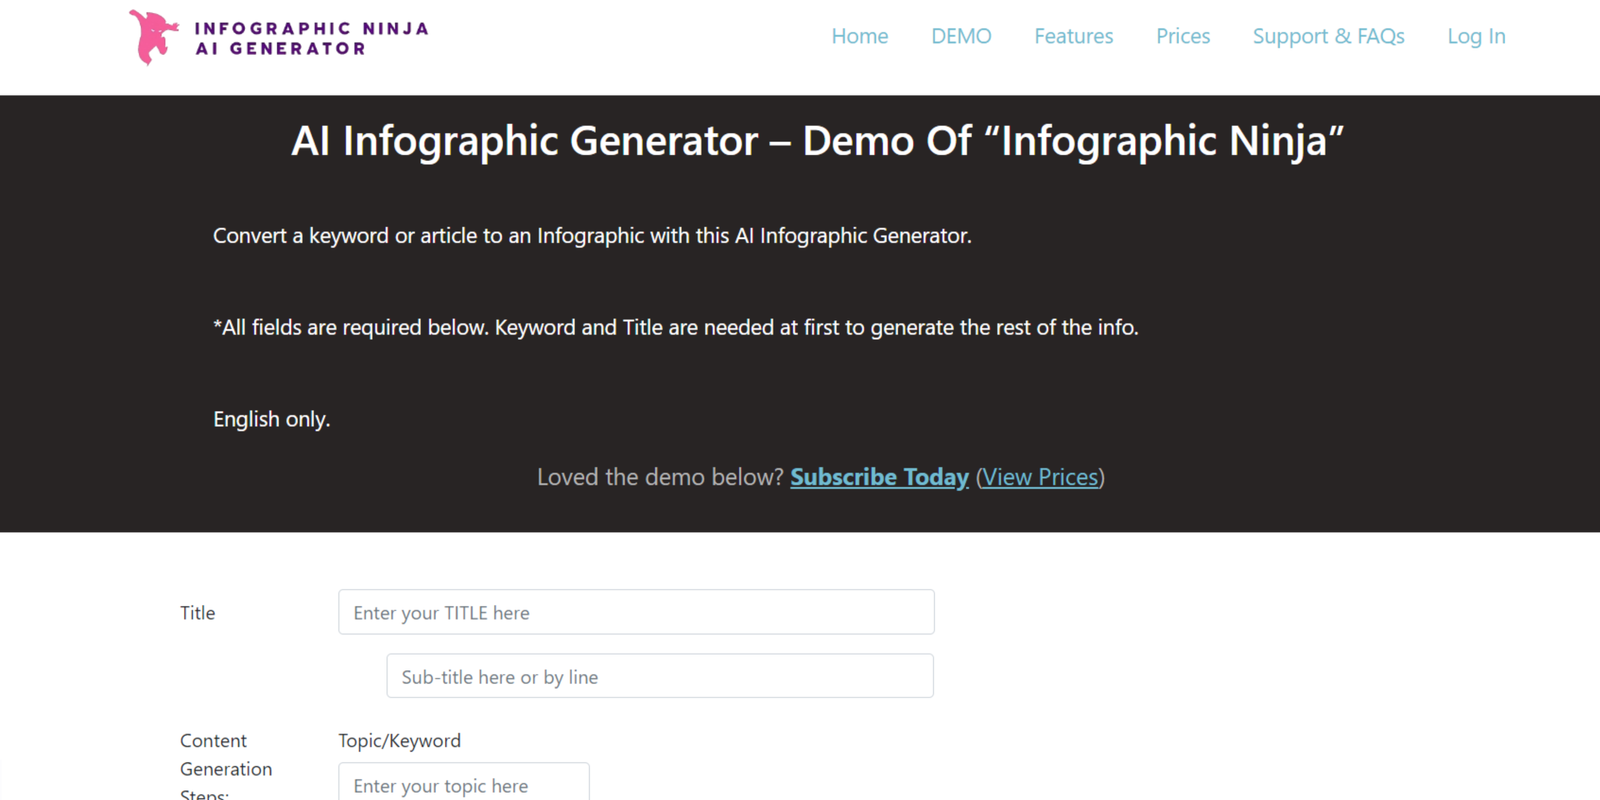
Task: Click the 'Title' field label
Action: (197, 613)
